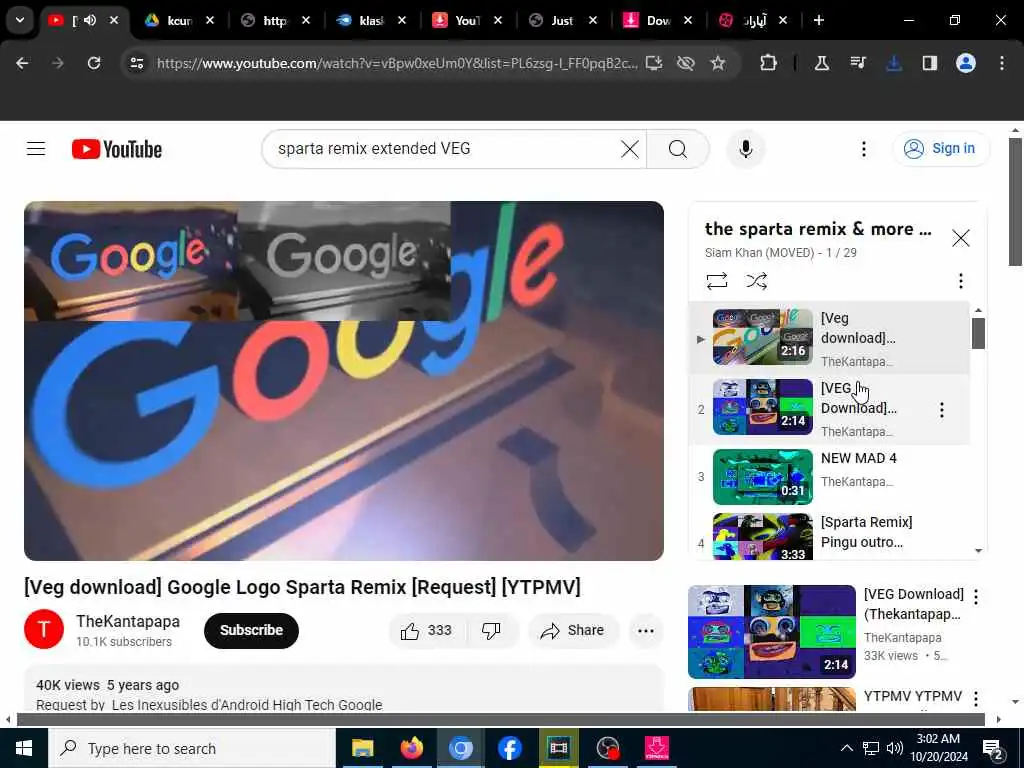Show hidden system tray icons
The height and width of the screenshot is (768, 1024).
pos(846,748)
